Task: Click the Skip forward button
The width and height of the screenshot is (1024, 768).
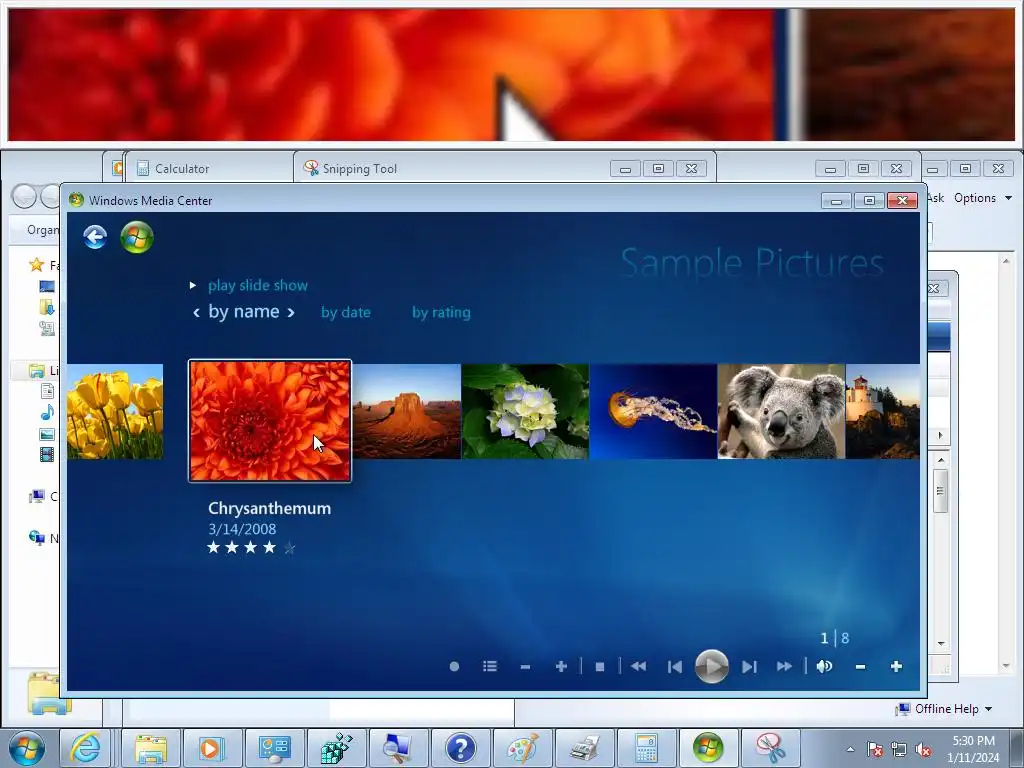Action: tap(749, 666)
